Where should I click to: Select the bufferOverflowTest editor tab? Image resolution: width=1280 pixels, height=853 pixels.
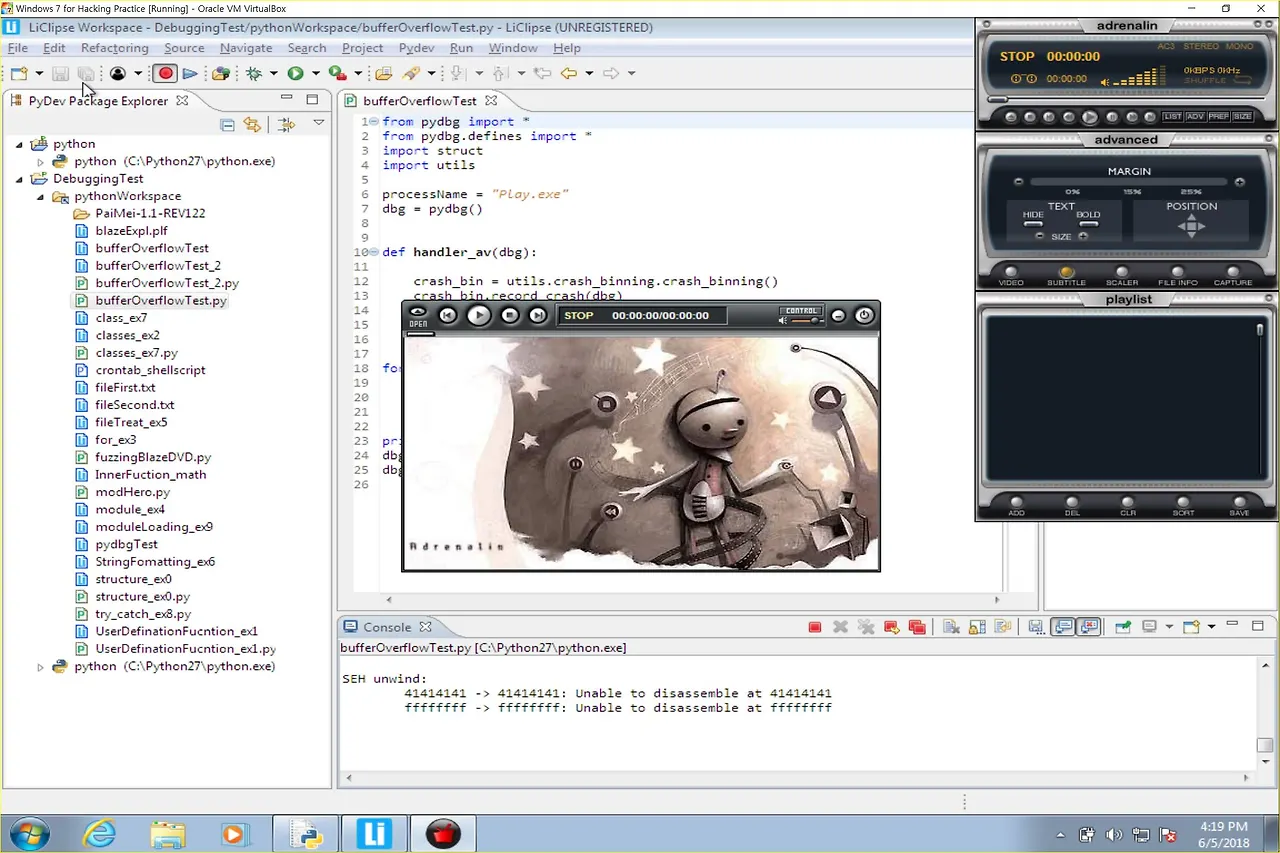(x=419, y=101)
